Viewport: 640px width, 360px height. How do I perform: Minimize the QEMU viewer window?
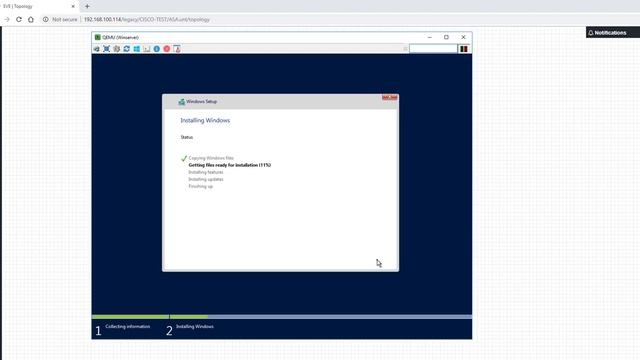430,37
